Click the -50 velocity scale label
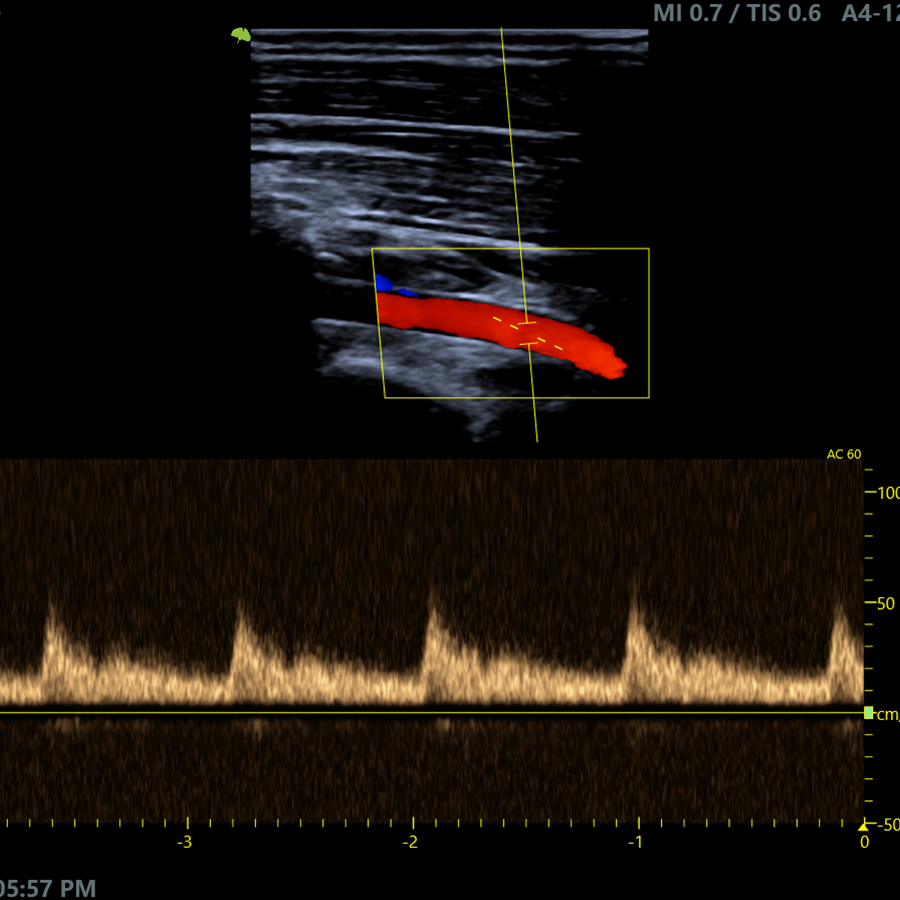 click(x=885, y=823)
